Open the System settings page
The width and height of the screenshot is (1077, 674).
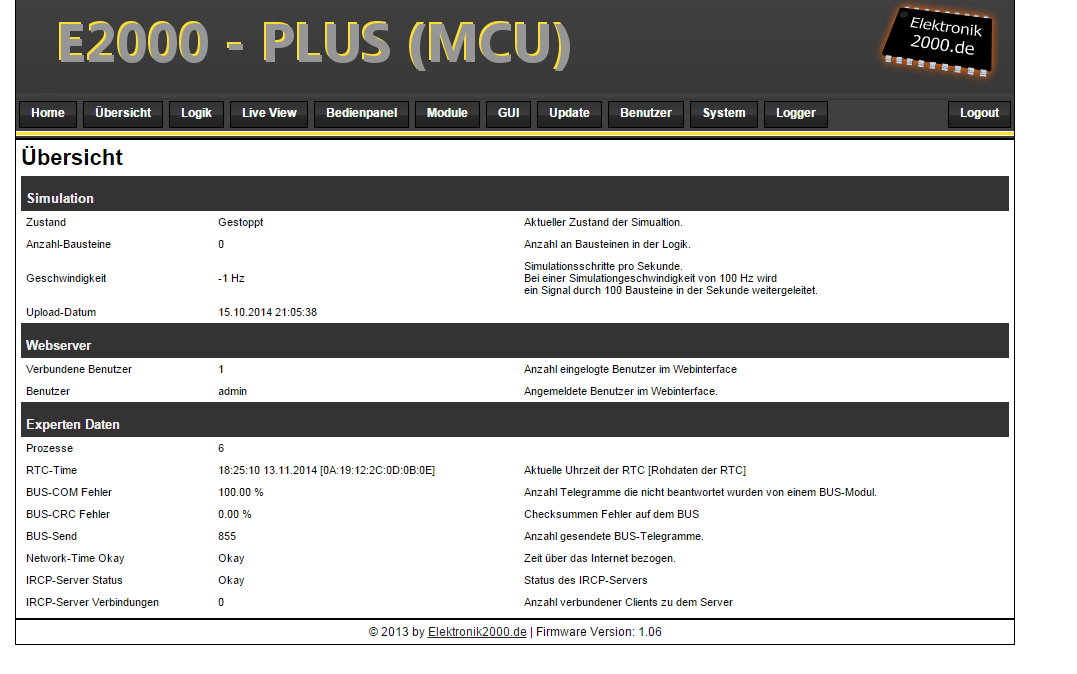[x=723, y=114]
